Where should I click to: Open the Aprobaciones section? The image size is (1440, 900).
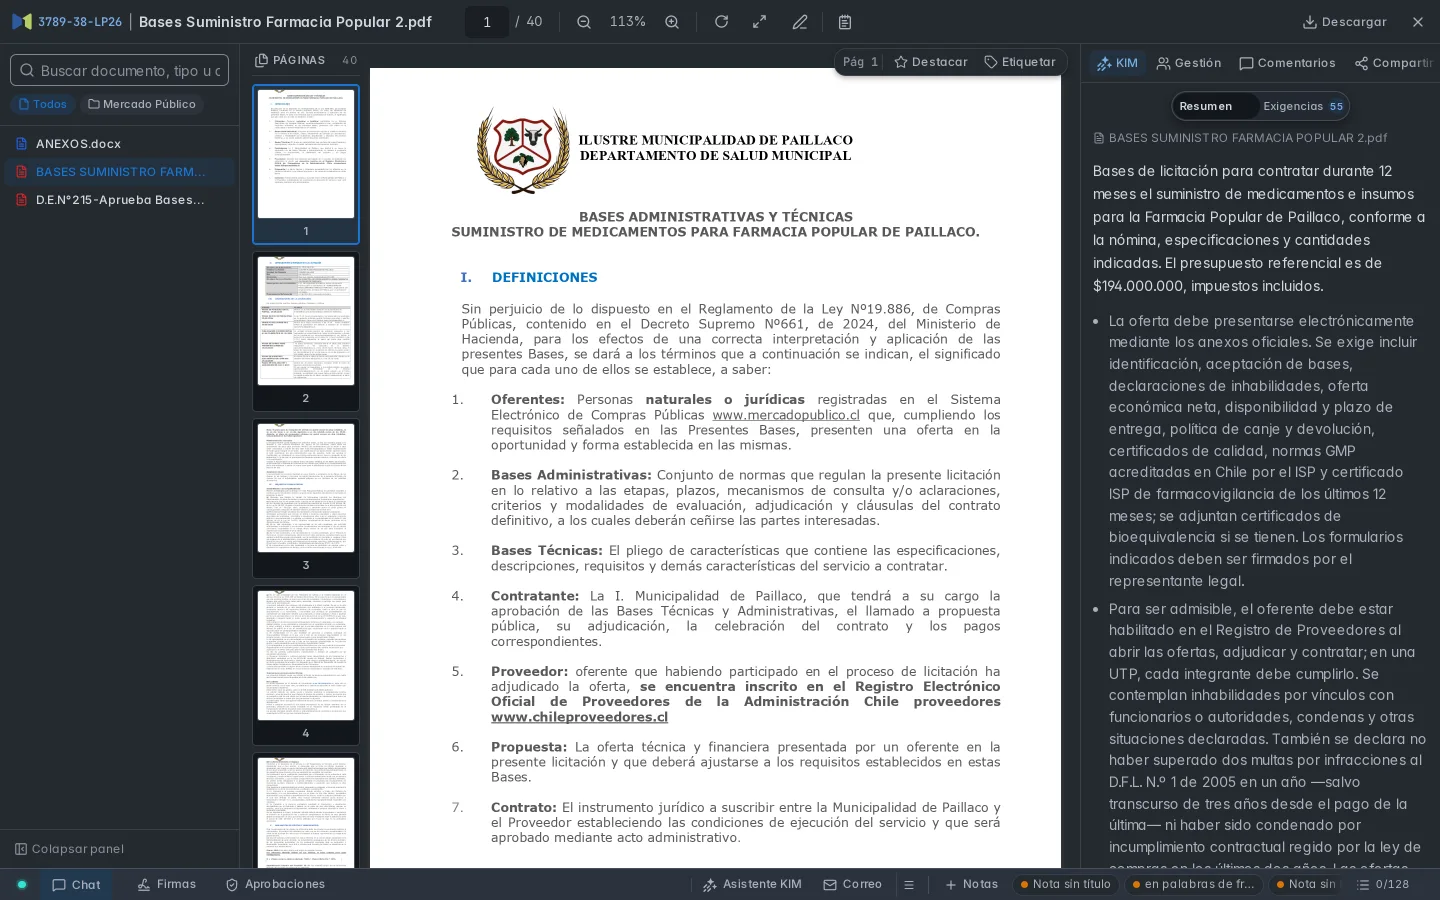click(275, 885)
